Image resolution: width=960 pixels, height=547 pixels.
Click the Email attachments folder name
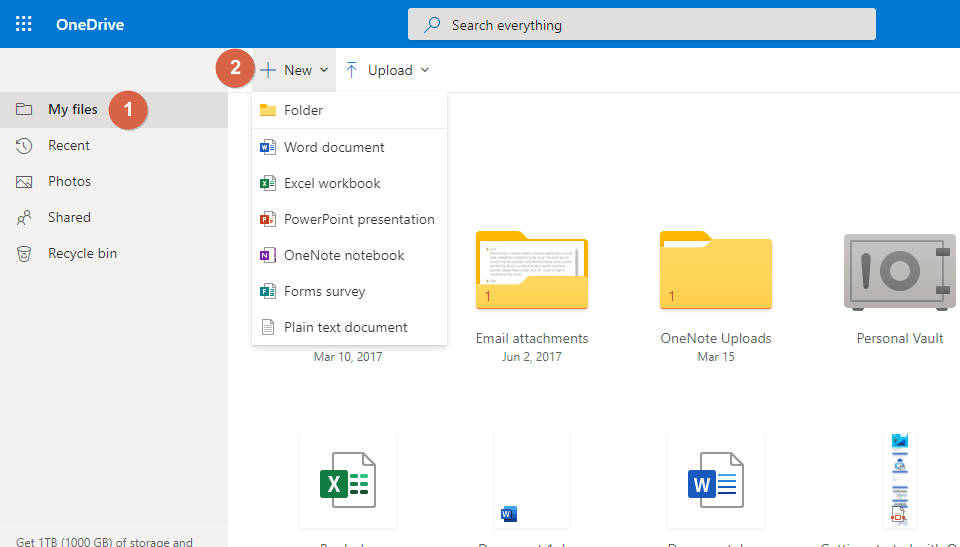531,338
